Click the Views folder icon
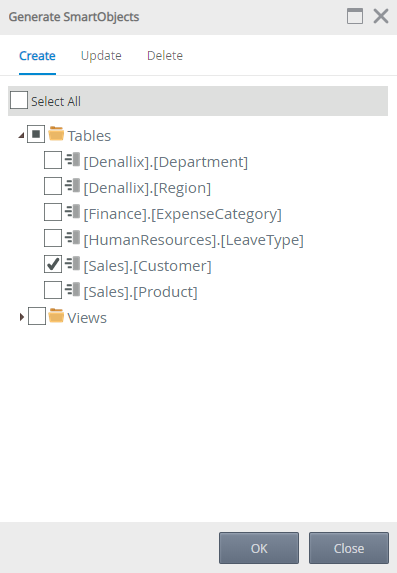The image size is (397, 573). (x=56, y=316)
